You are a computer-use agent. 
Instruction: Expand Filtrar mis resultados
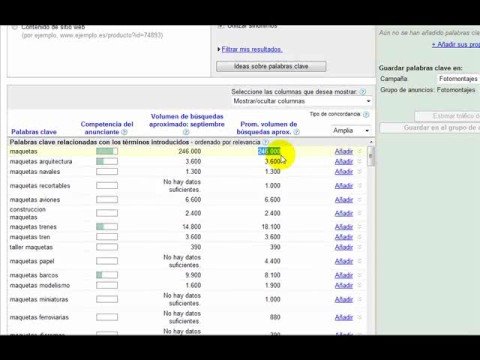click(252, 49)
